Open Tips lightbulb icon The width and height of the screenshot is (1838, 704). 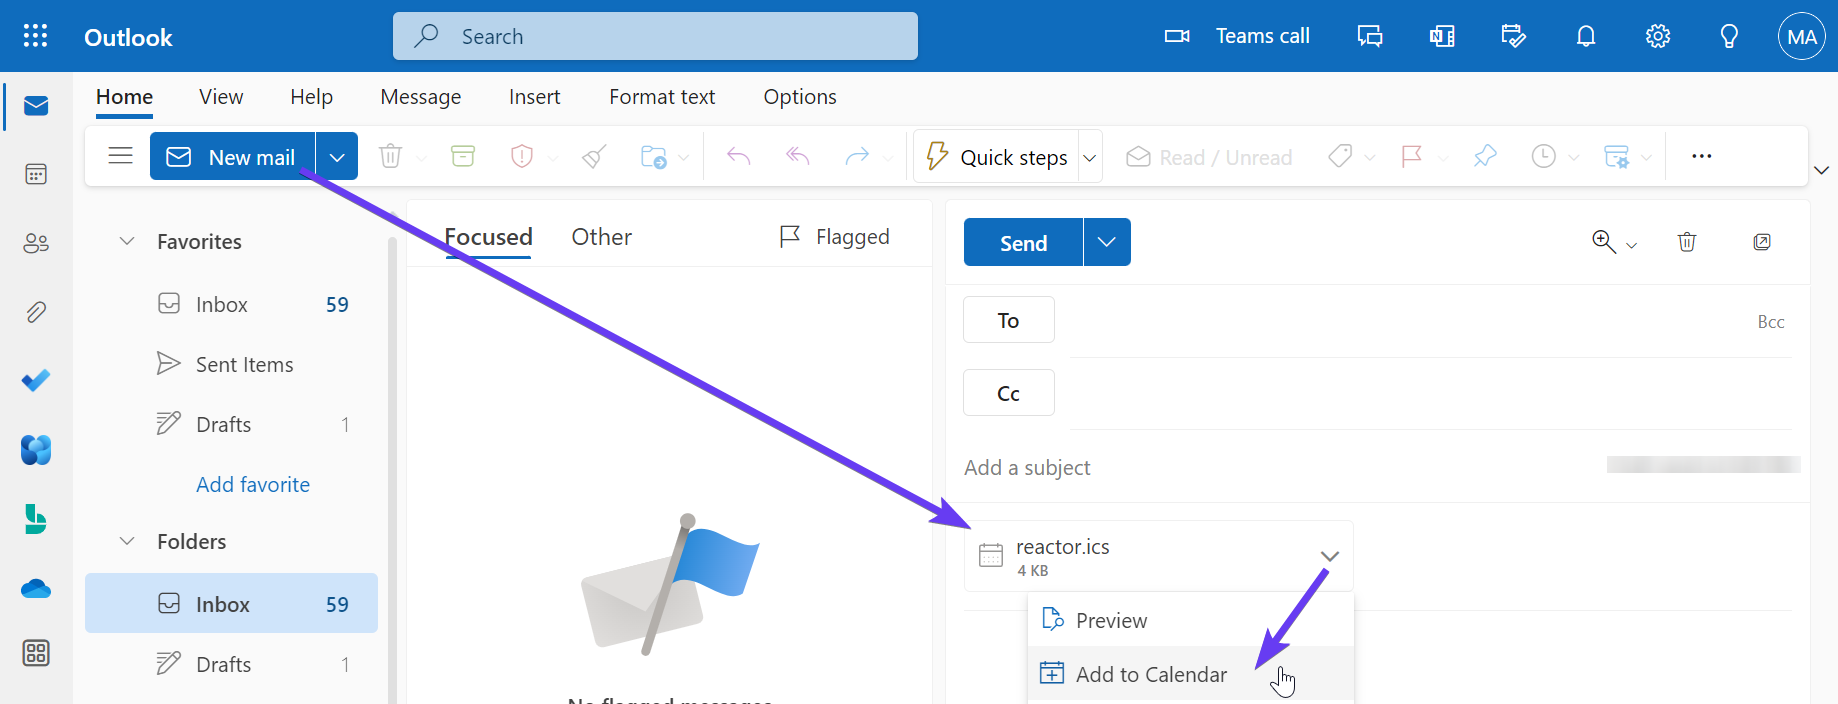click(x=1729, y=36)
